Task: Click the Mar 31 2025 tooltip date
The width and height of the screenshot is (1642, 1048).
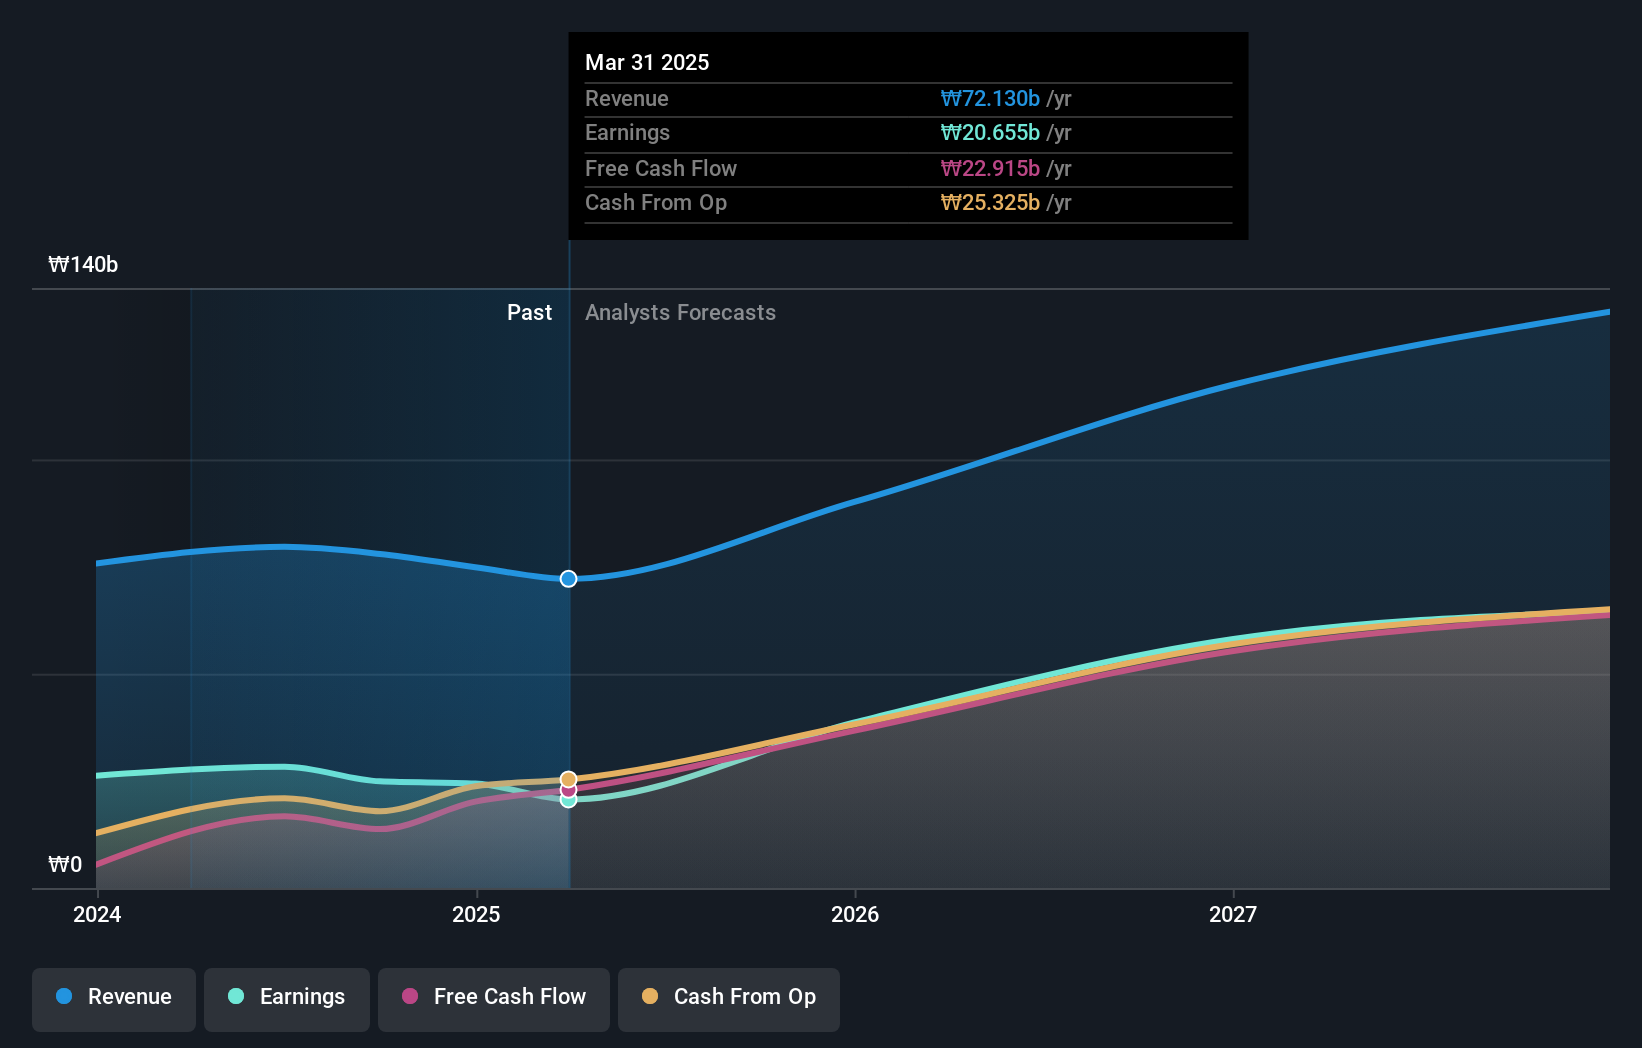Action: [647, 62]
